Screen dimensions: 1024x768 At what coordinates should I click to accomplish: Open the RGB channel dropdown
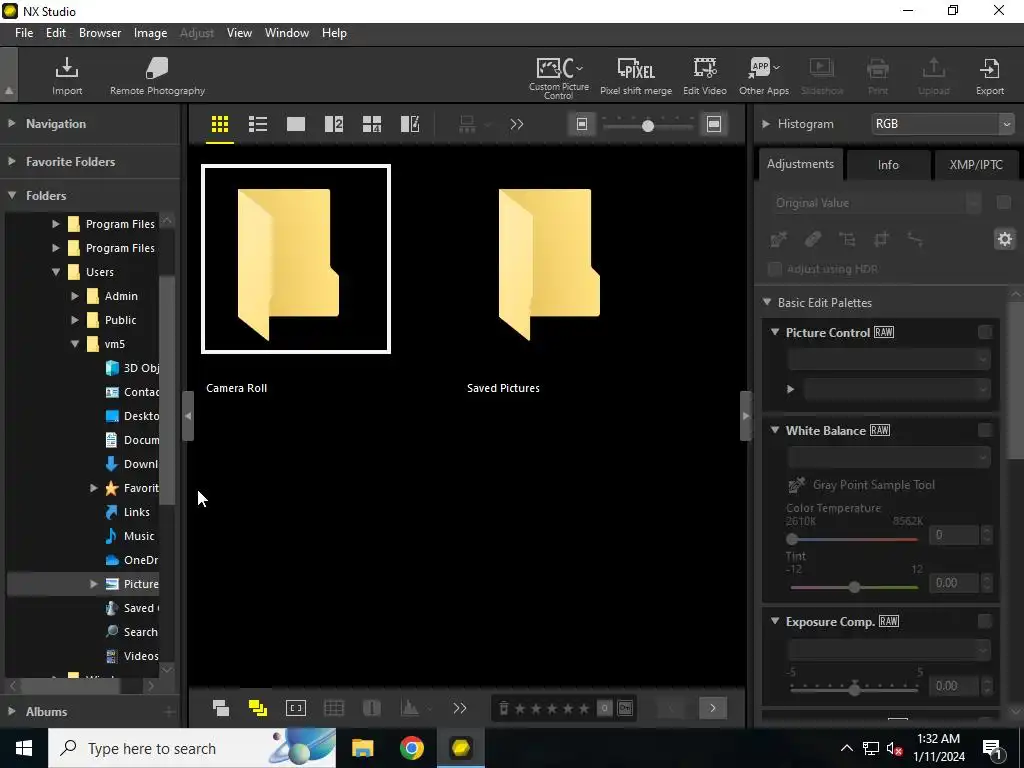point(942,123)
